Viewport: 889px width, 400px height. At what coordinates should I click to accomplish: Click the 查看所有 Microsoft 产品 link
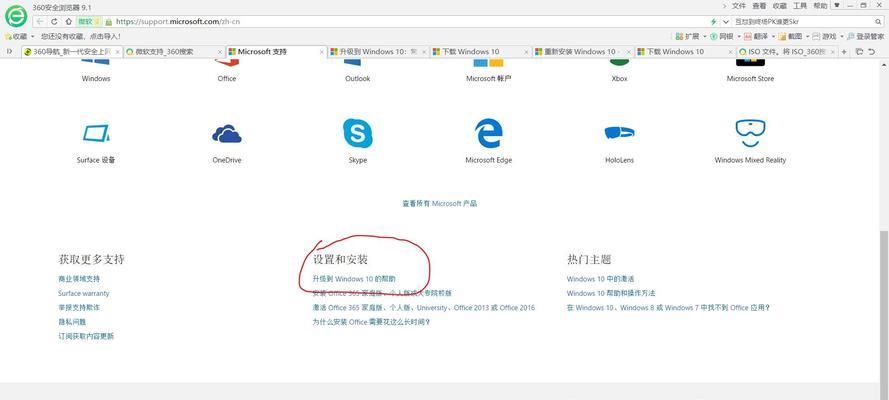439,203
